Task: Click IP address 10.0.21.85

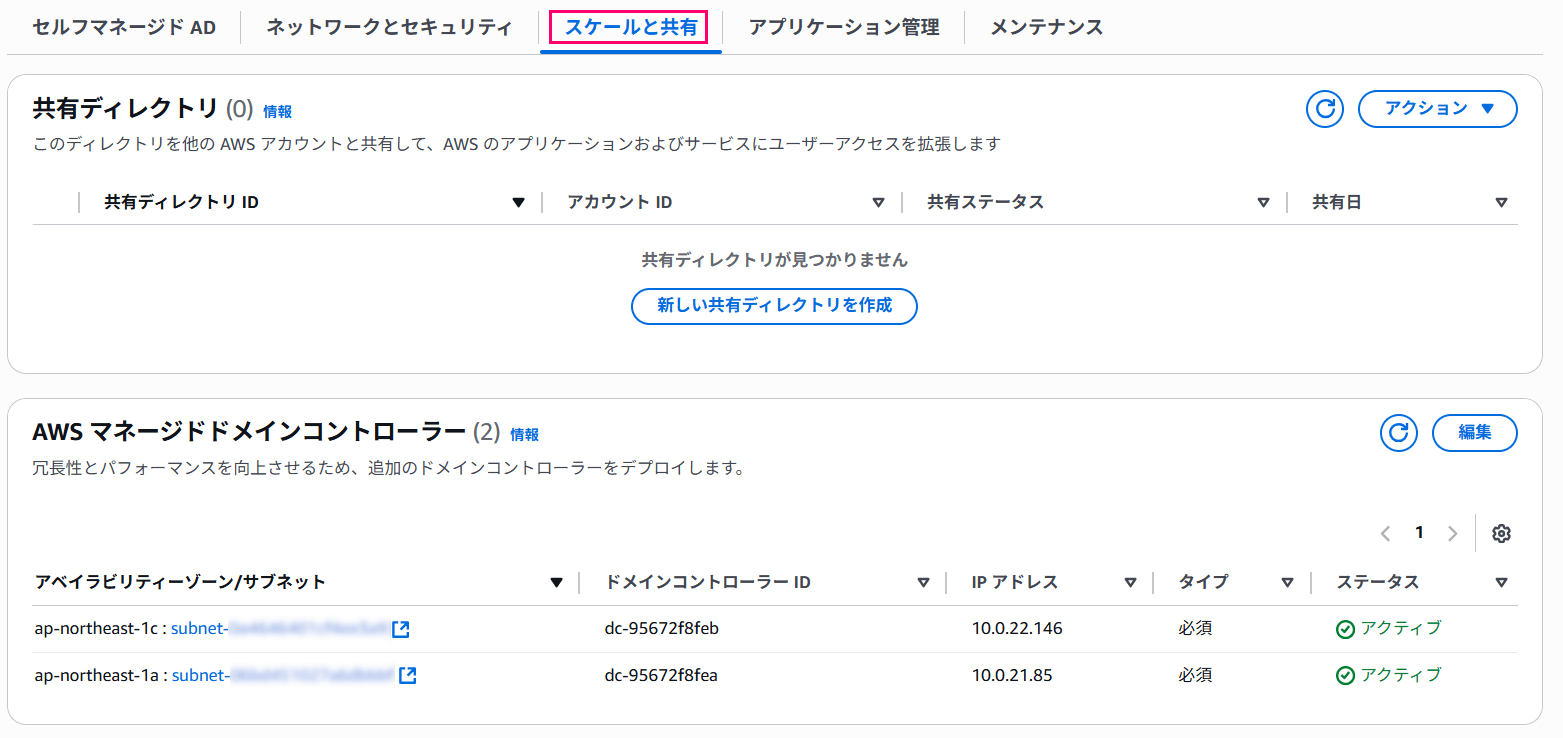Action: (x=1012, y=675)
